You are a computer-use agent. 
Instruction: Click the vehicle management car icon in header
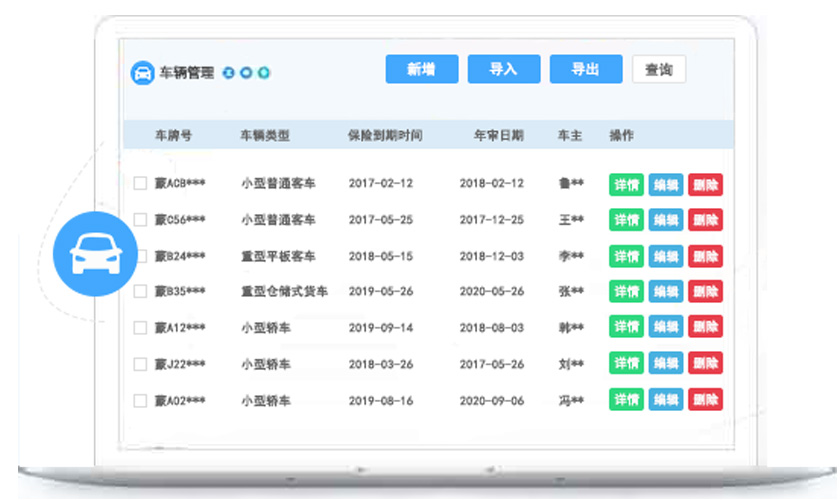[x=142, y=73]
